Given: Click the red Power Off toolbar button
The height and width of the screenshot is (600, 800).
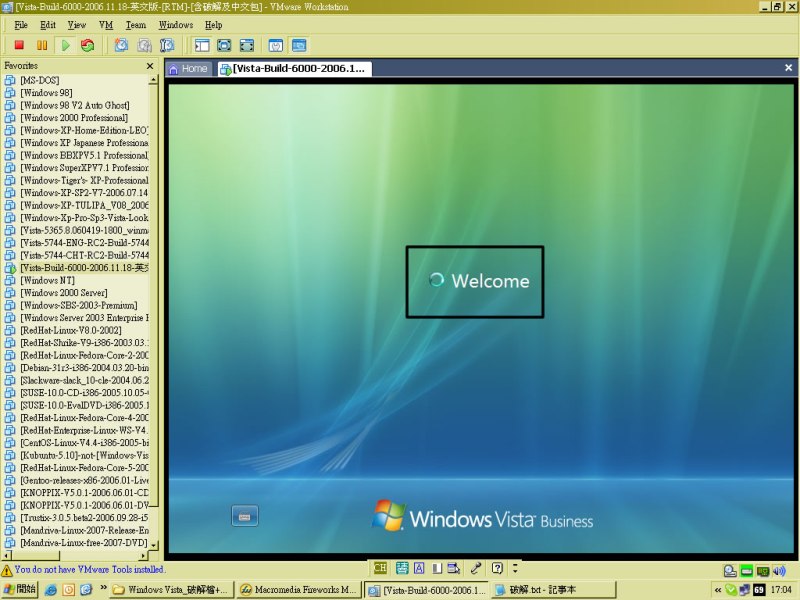Looking at the screenshot, I should click(x=19, y=45).
